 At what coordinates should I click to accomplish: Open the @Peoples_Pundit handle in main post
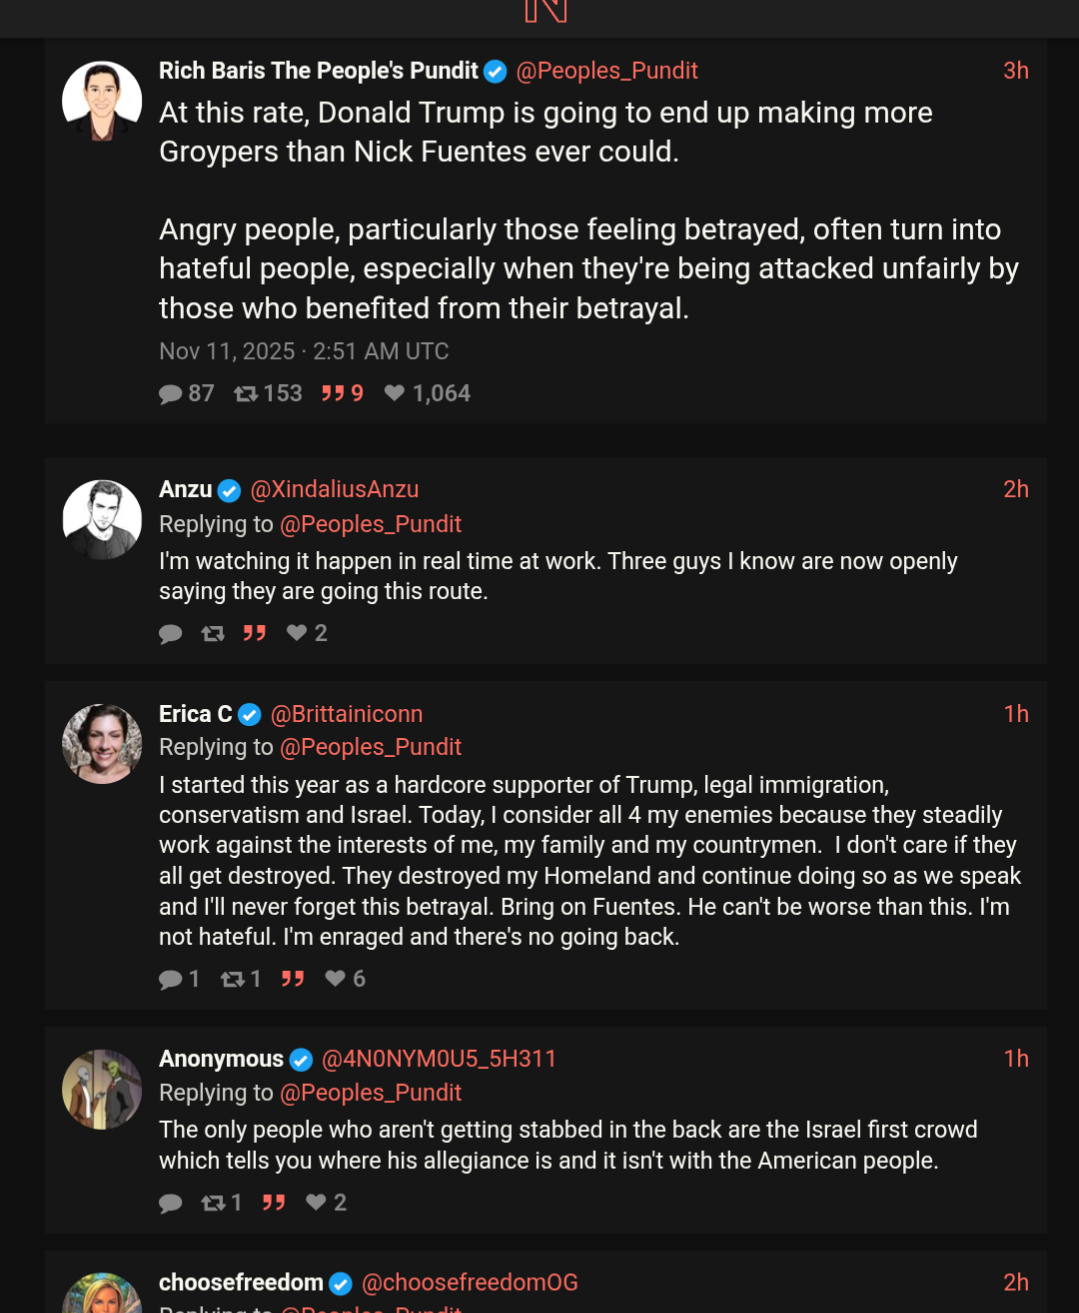pos(607,71)
